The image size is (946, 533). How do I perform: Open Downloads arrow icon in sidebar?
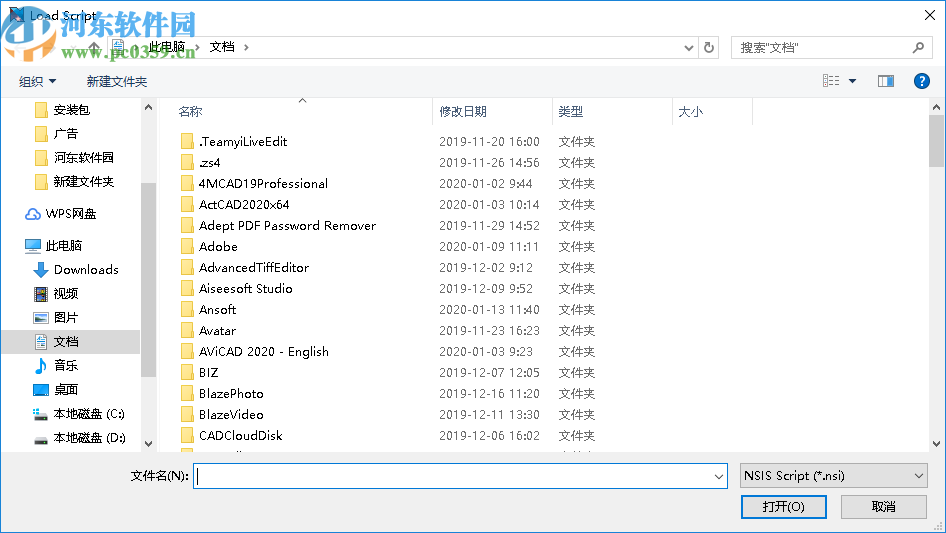[x=40, y=270]
